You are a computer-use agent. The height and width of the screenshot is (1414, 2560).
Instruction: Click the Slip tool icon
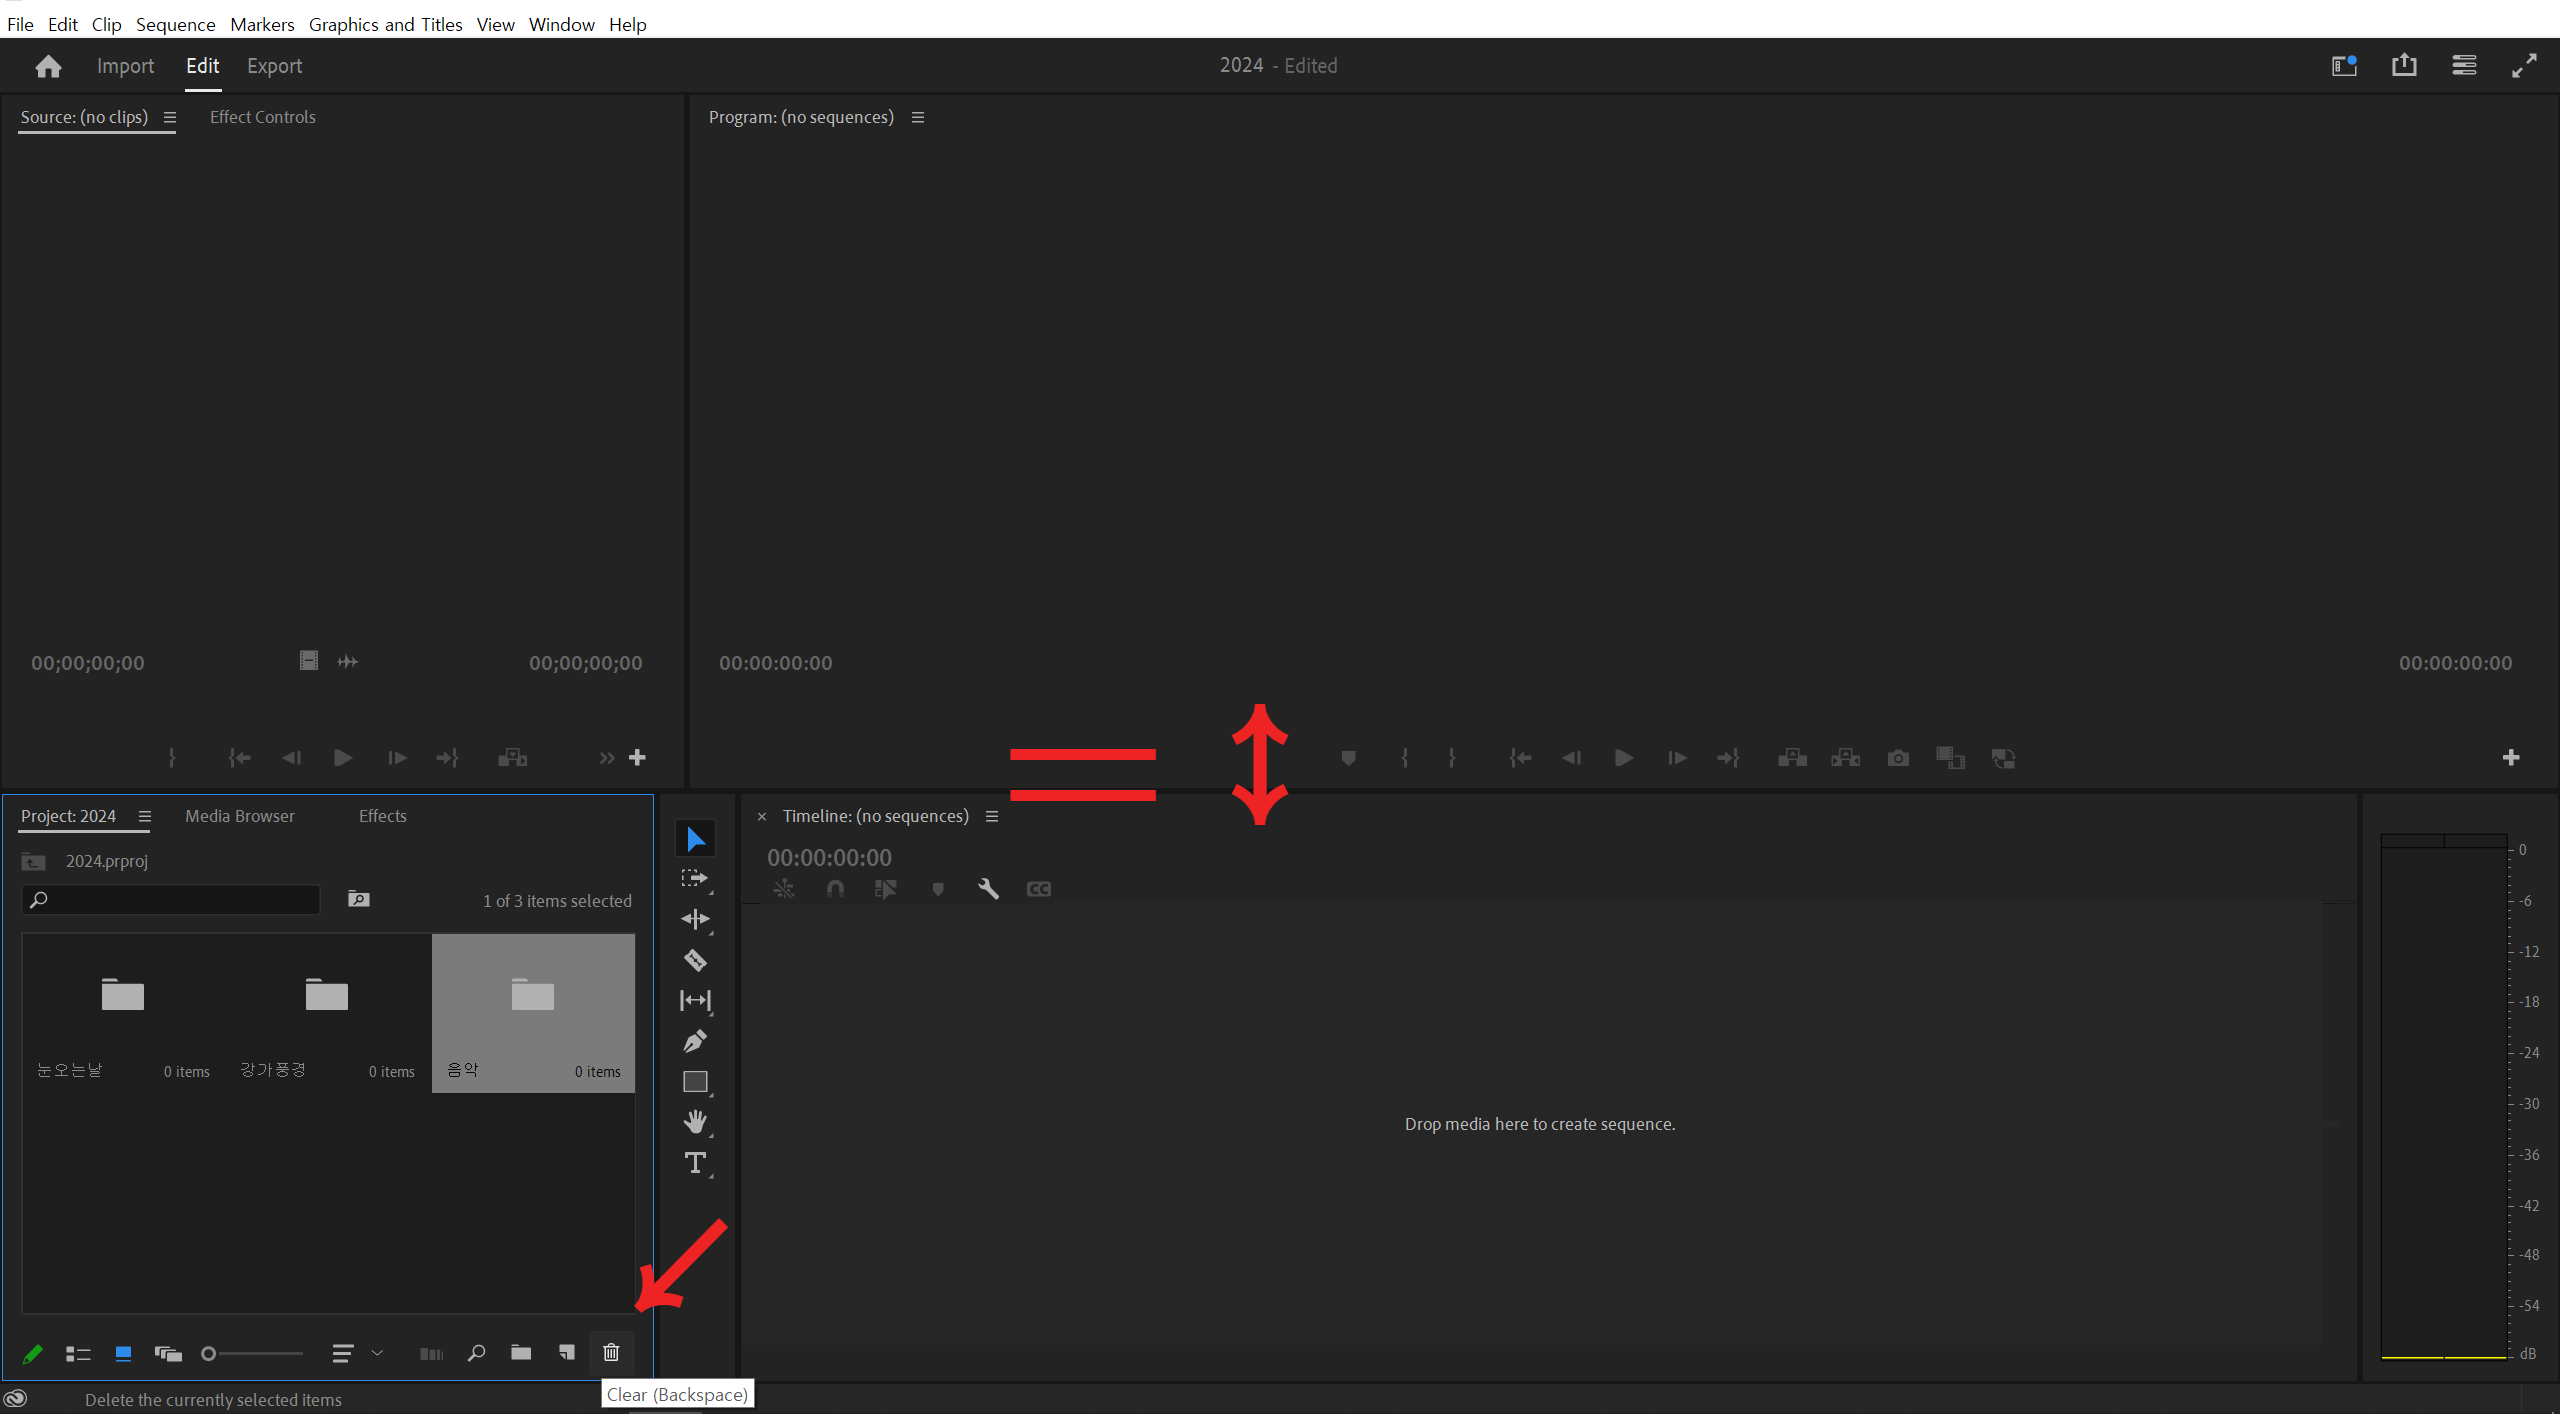click(x=696, y=1000)
